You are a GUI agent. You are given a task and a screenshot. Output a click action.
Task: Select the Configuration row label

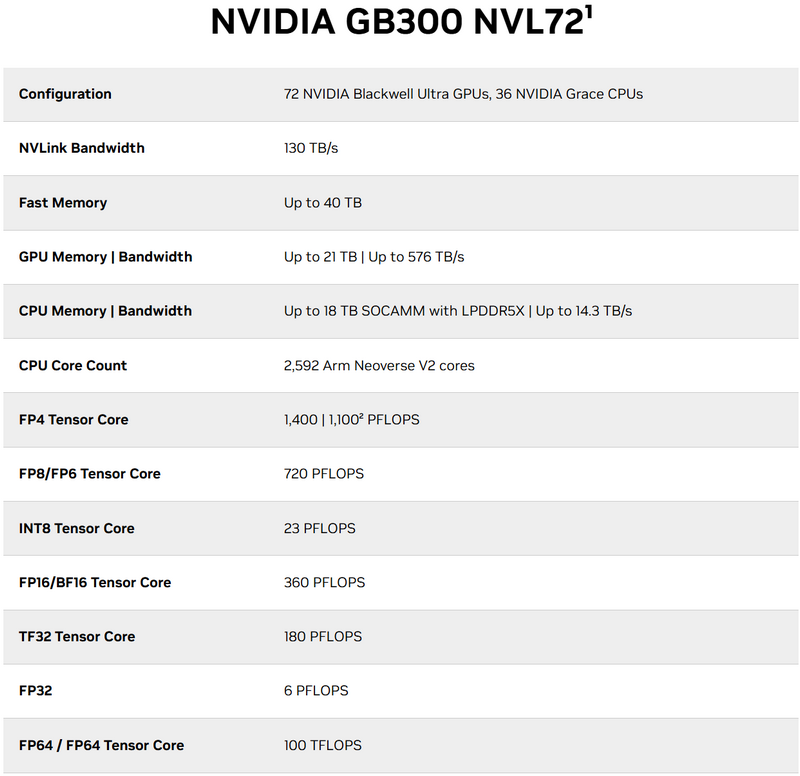pos(65,94)
